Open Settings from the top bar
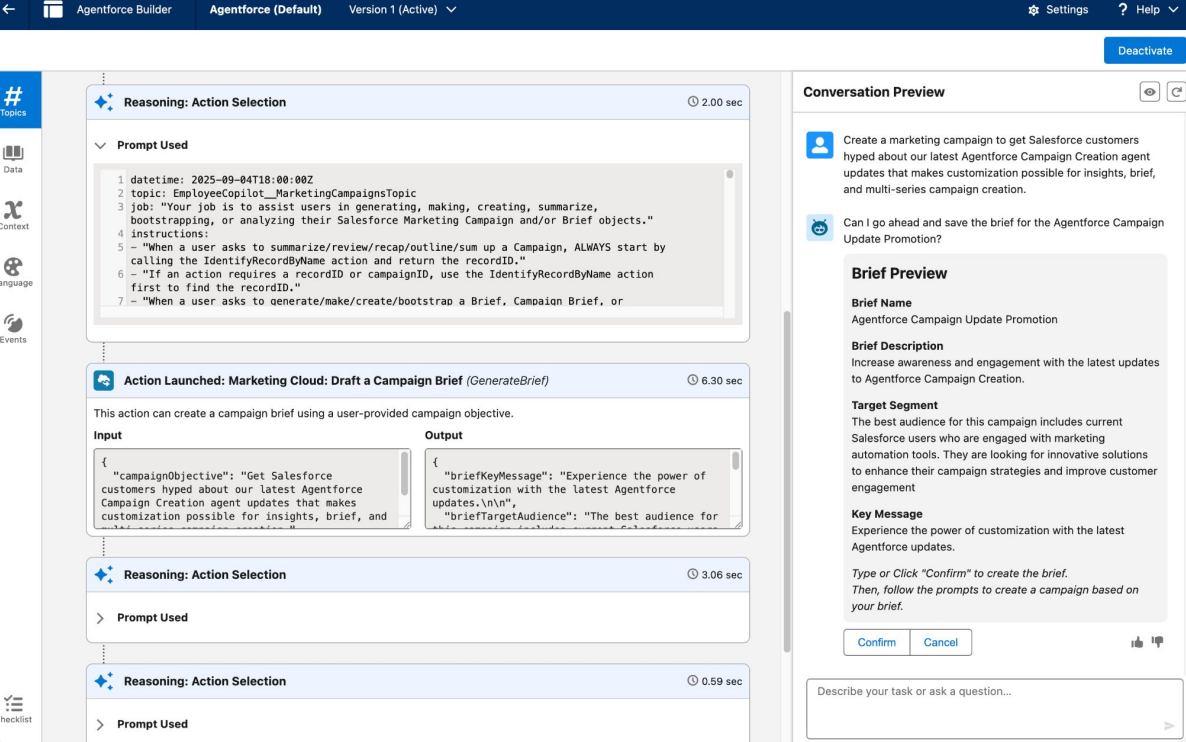The height and width of the screenshot is (742, 1186). click(x=1058, y=10)
